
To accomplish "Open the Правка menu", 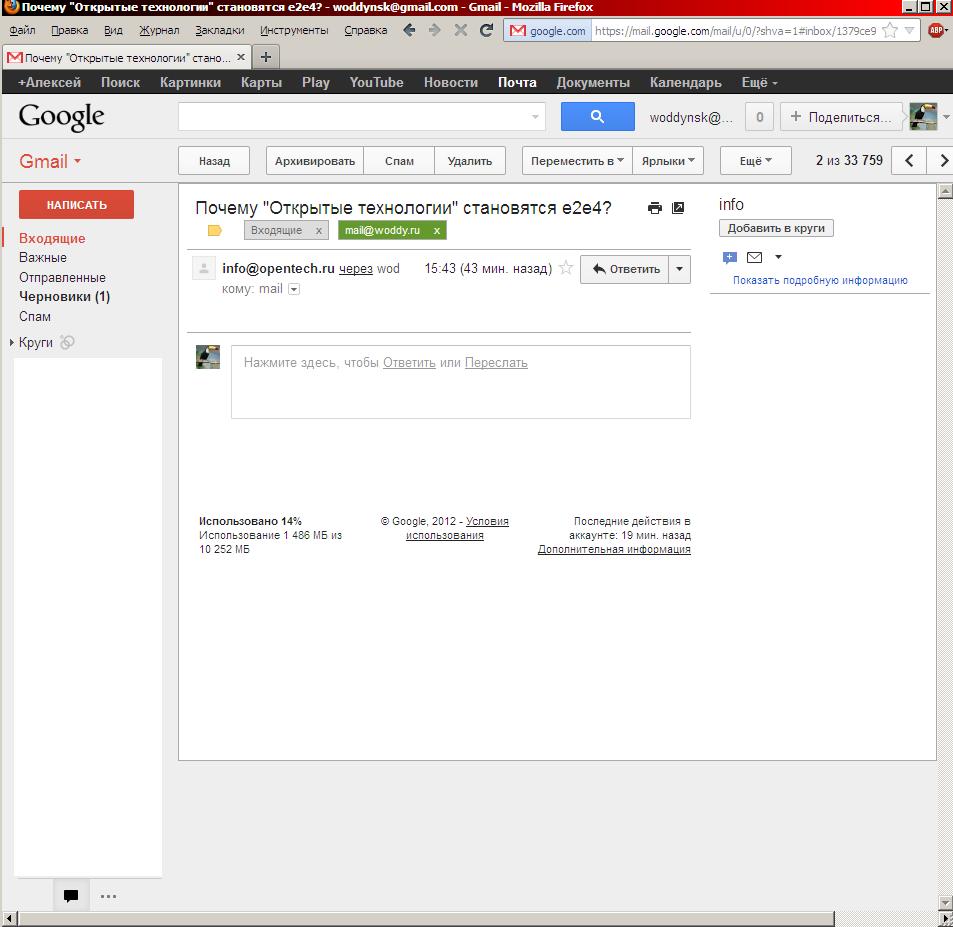I will tap(69, 30).
